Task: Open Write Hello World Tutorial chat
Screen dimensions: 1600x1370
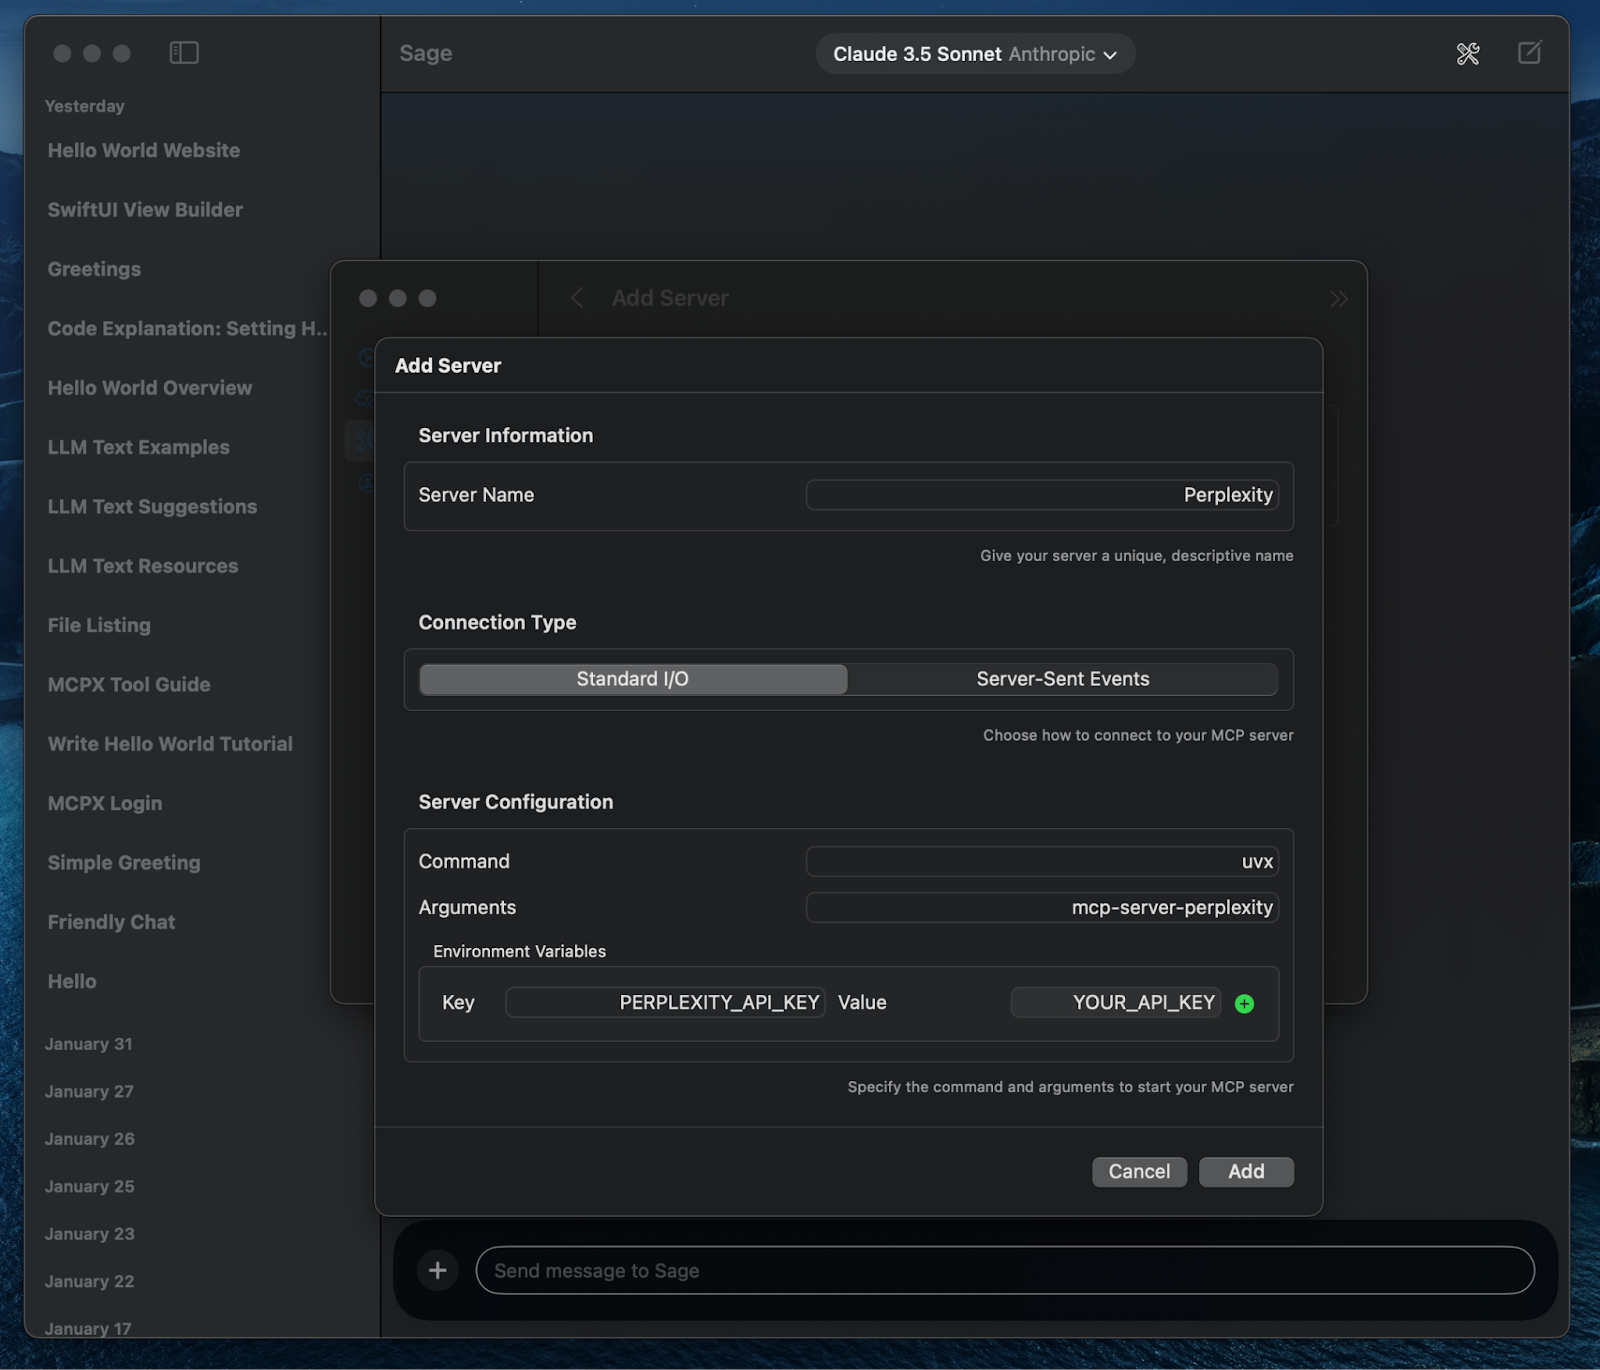Action: (170, 744)
